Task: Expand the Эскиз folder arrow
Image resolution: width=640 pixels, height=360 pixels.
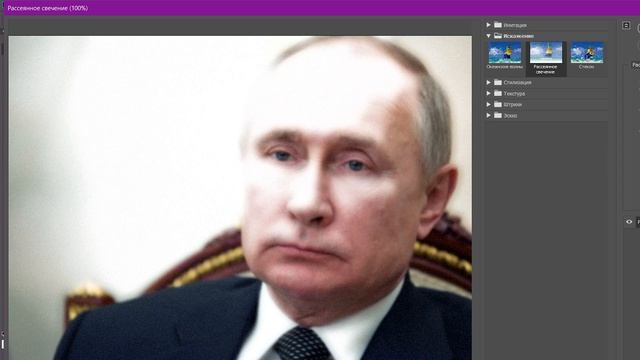Action: click(488, 116)
